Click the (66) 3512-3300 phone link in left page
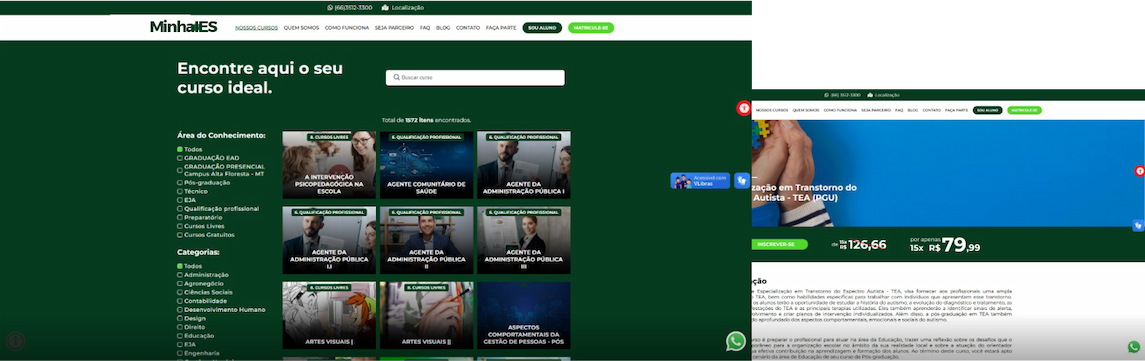 353,7
